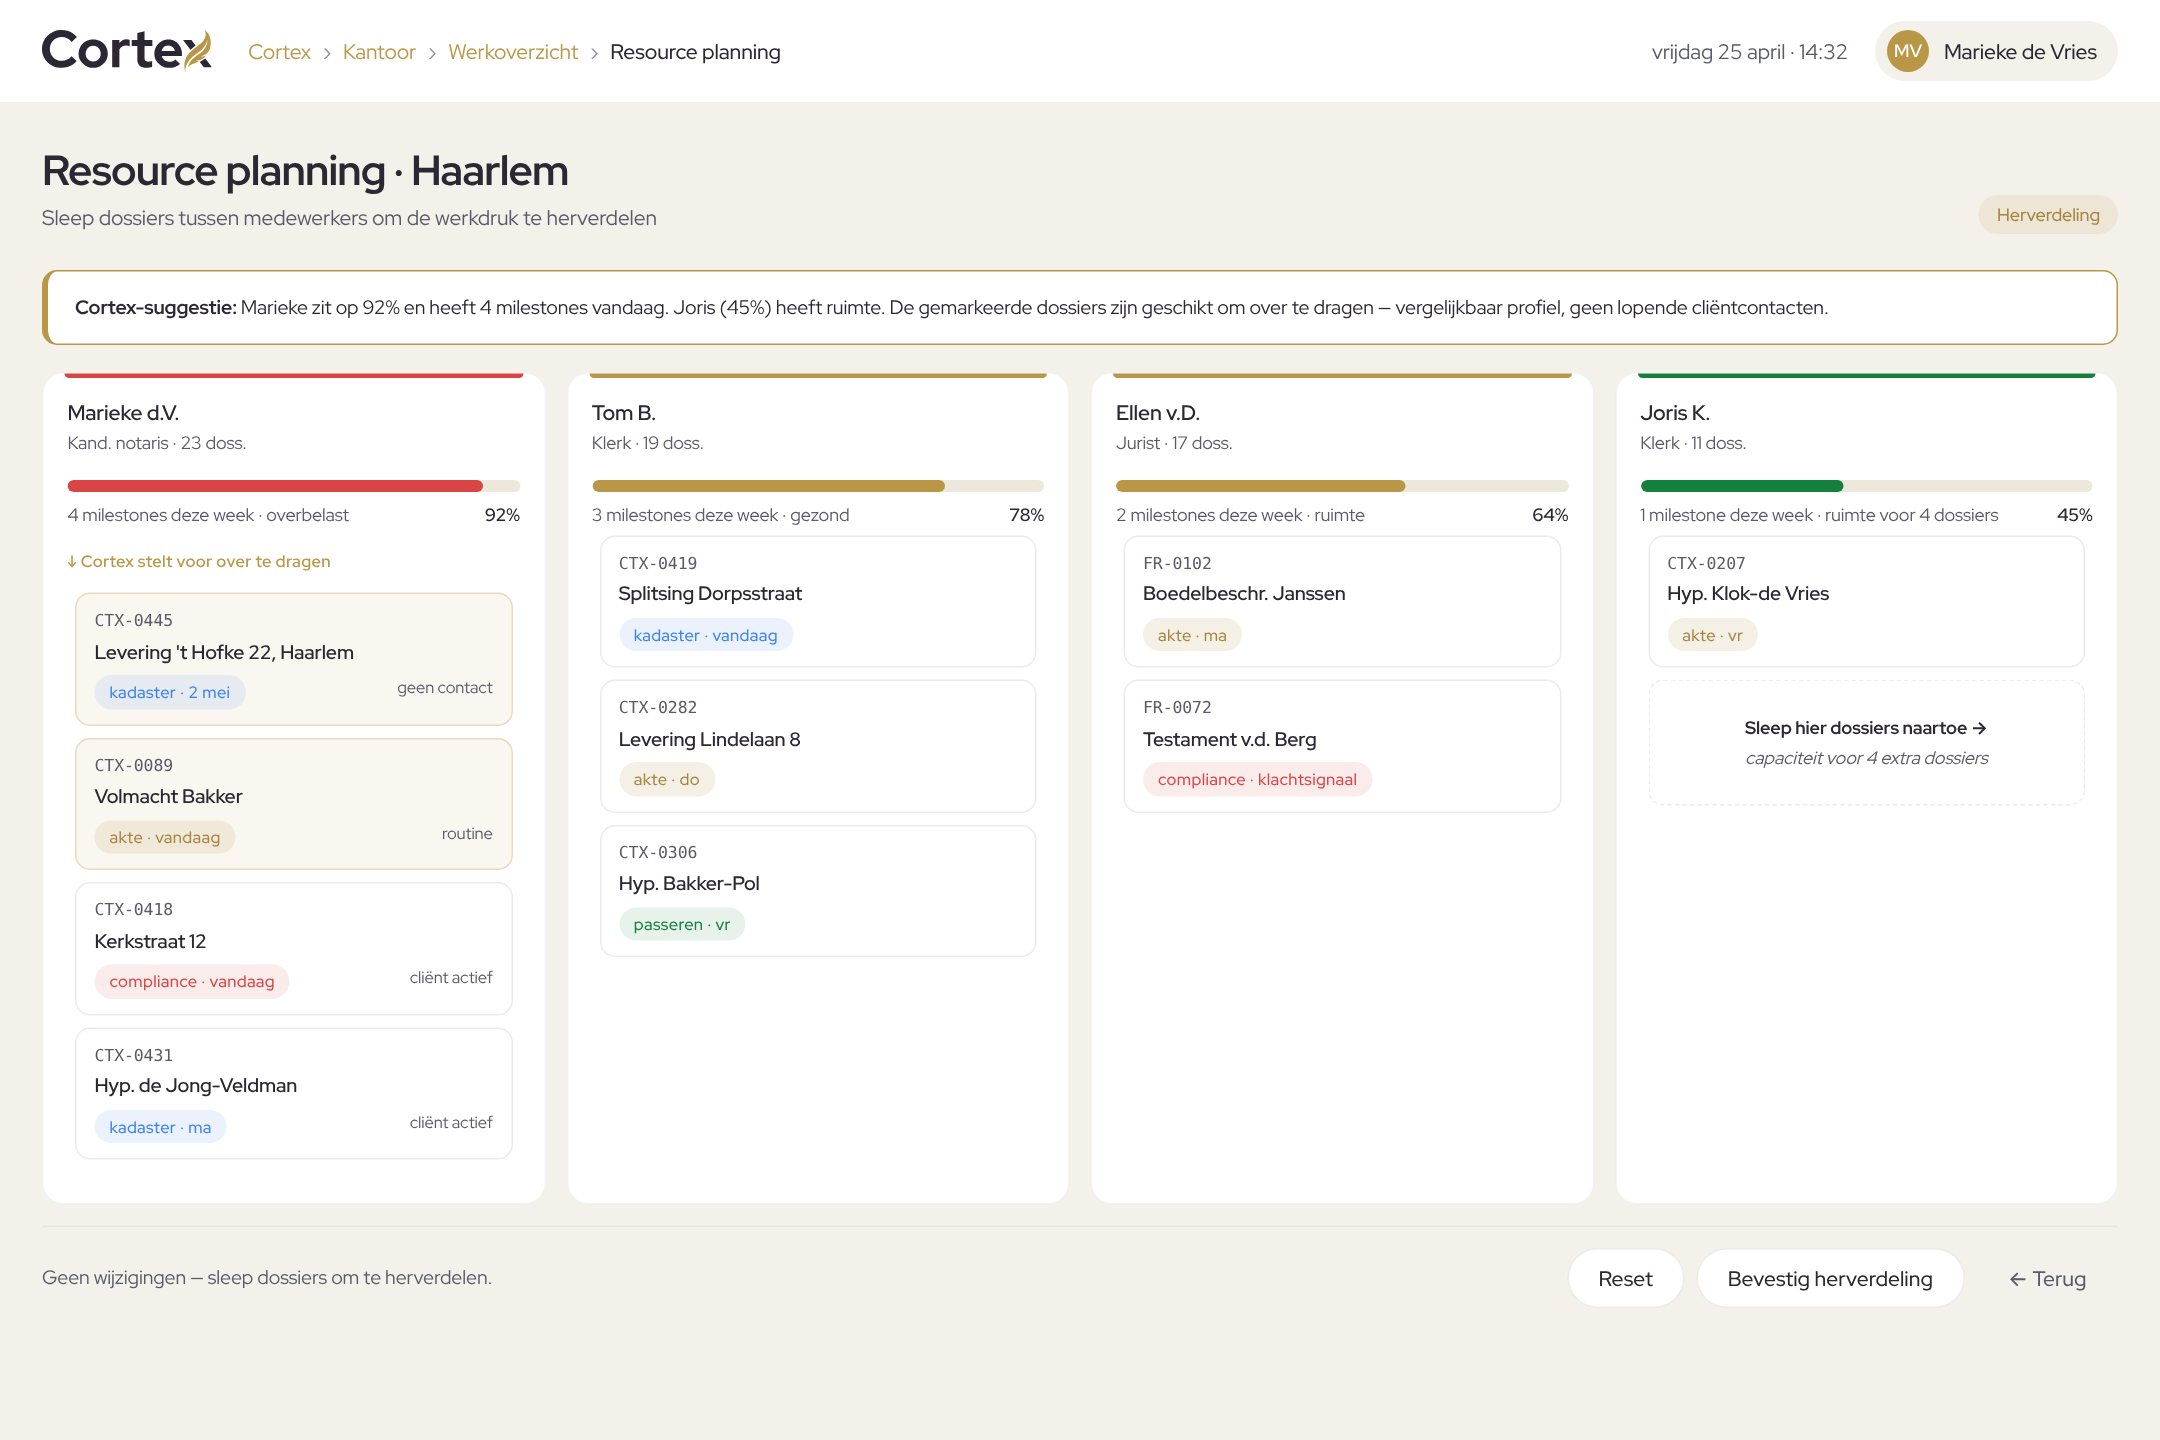Select the Splitsing Dorpsstraat dossier card
Screen dimensions: 2160x1440
pos(818,602)
